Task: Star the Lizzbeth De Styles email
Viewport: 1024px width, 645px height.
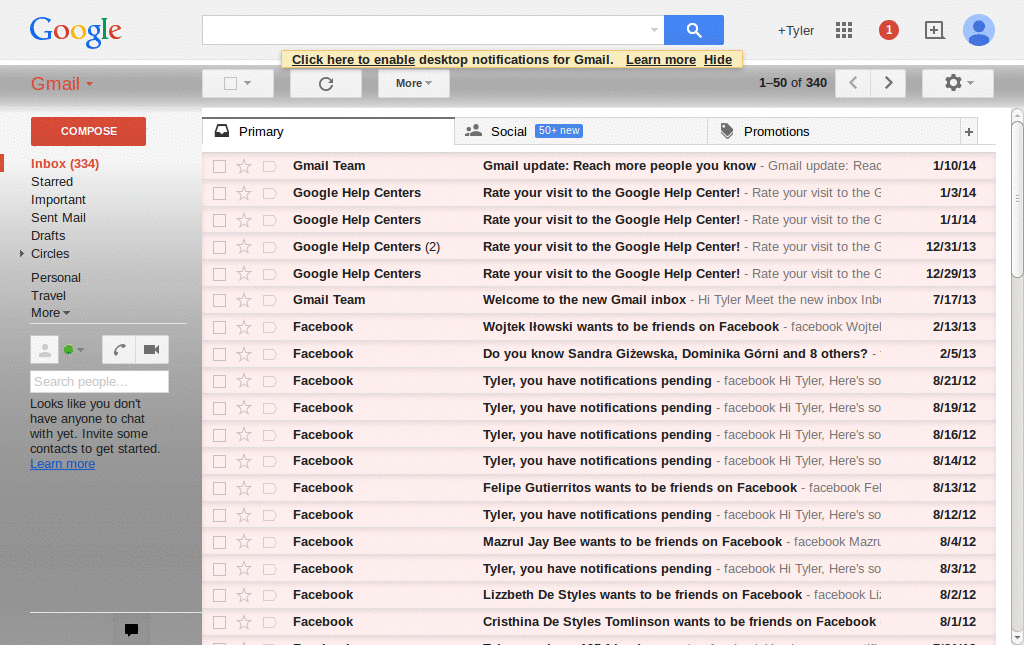Action: [244, 595]
